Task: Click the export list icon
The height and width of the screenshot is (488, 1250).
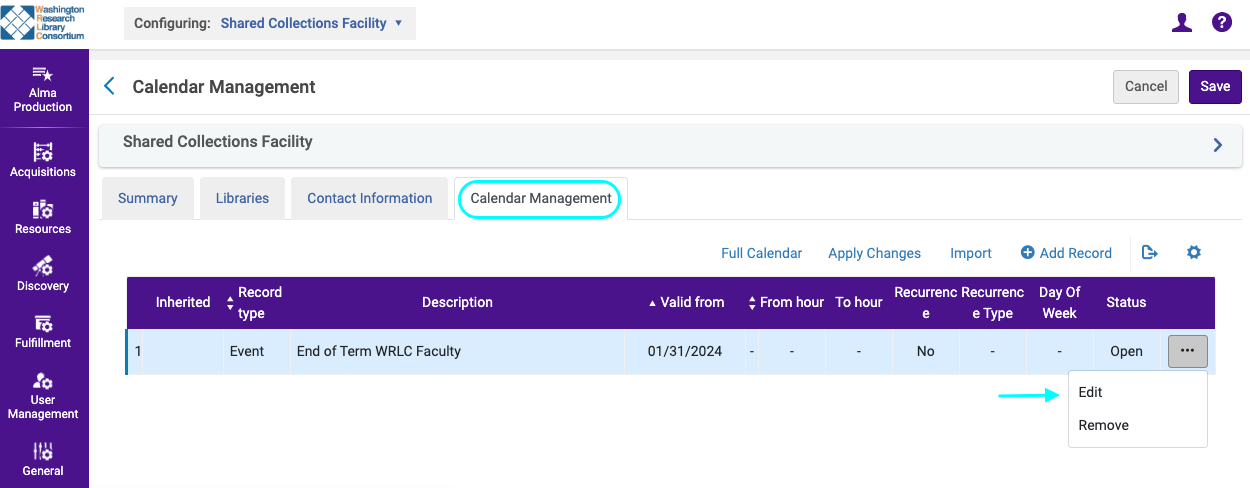Action: click(1150, 253)
